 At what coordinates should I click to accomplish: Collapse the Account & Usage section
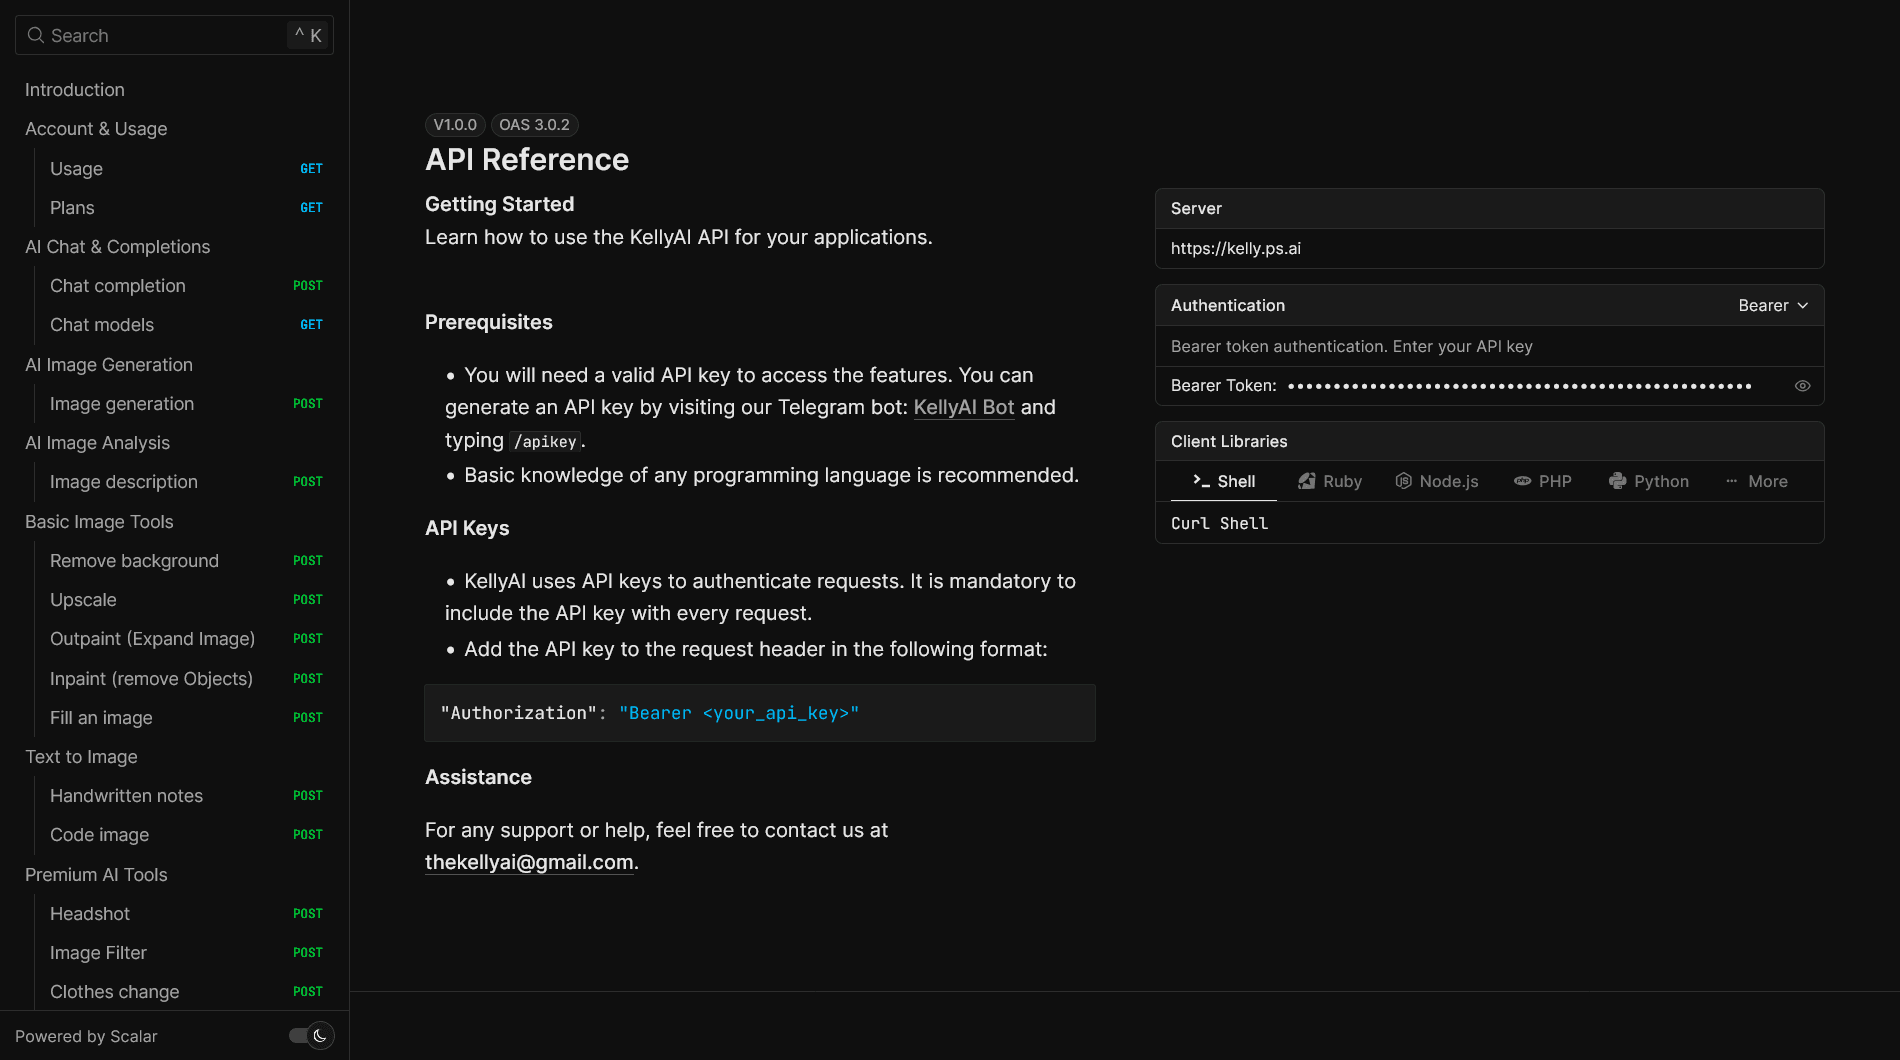[96, 129]
